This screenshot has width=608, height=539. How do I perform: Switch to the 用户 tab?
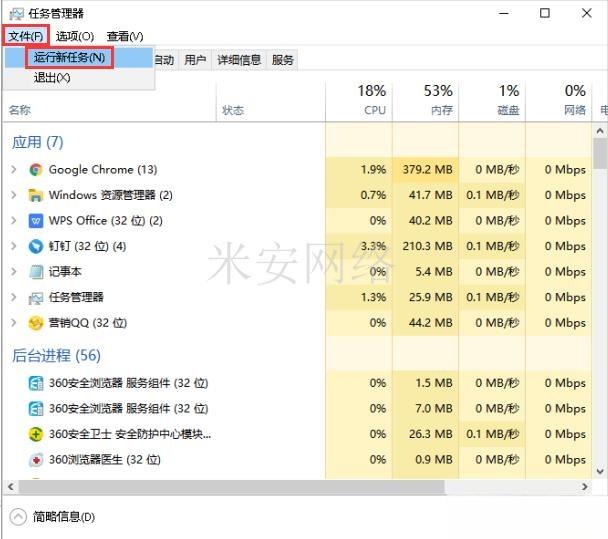[195, 60]
